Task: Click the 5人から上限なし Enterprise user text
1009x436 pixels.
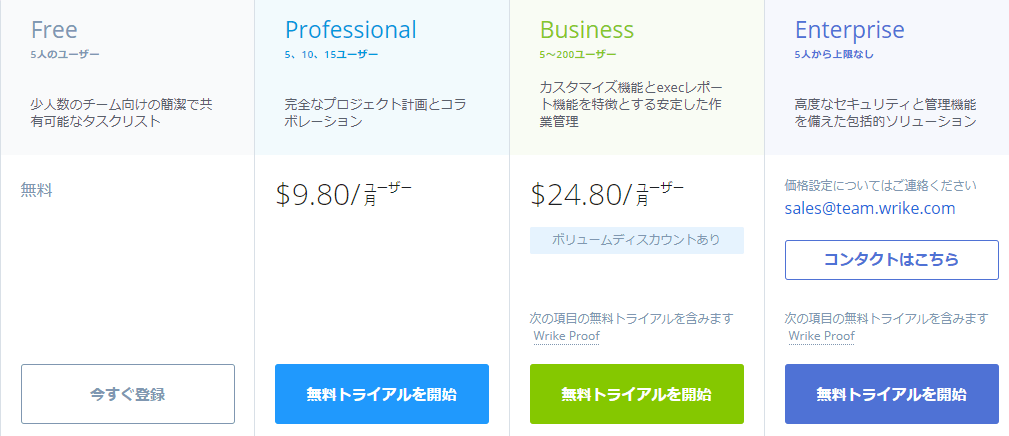Action: (834, 55)
